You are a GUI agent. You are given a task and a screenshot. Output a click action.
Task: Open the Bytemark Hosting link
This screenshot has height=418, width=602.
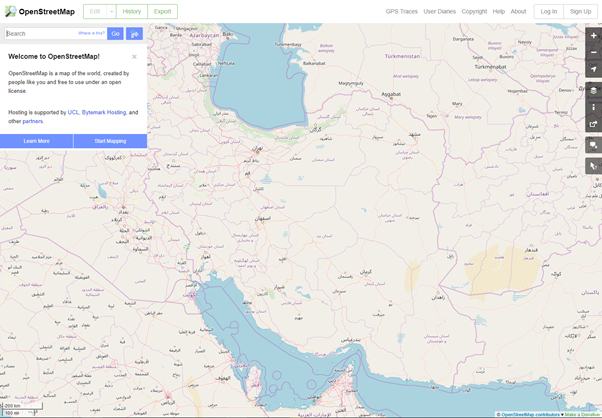pos(104,112)
